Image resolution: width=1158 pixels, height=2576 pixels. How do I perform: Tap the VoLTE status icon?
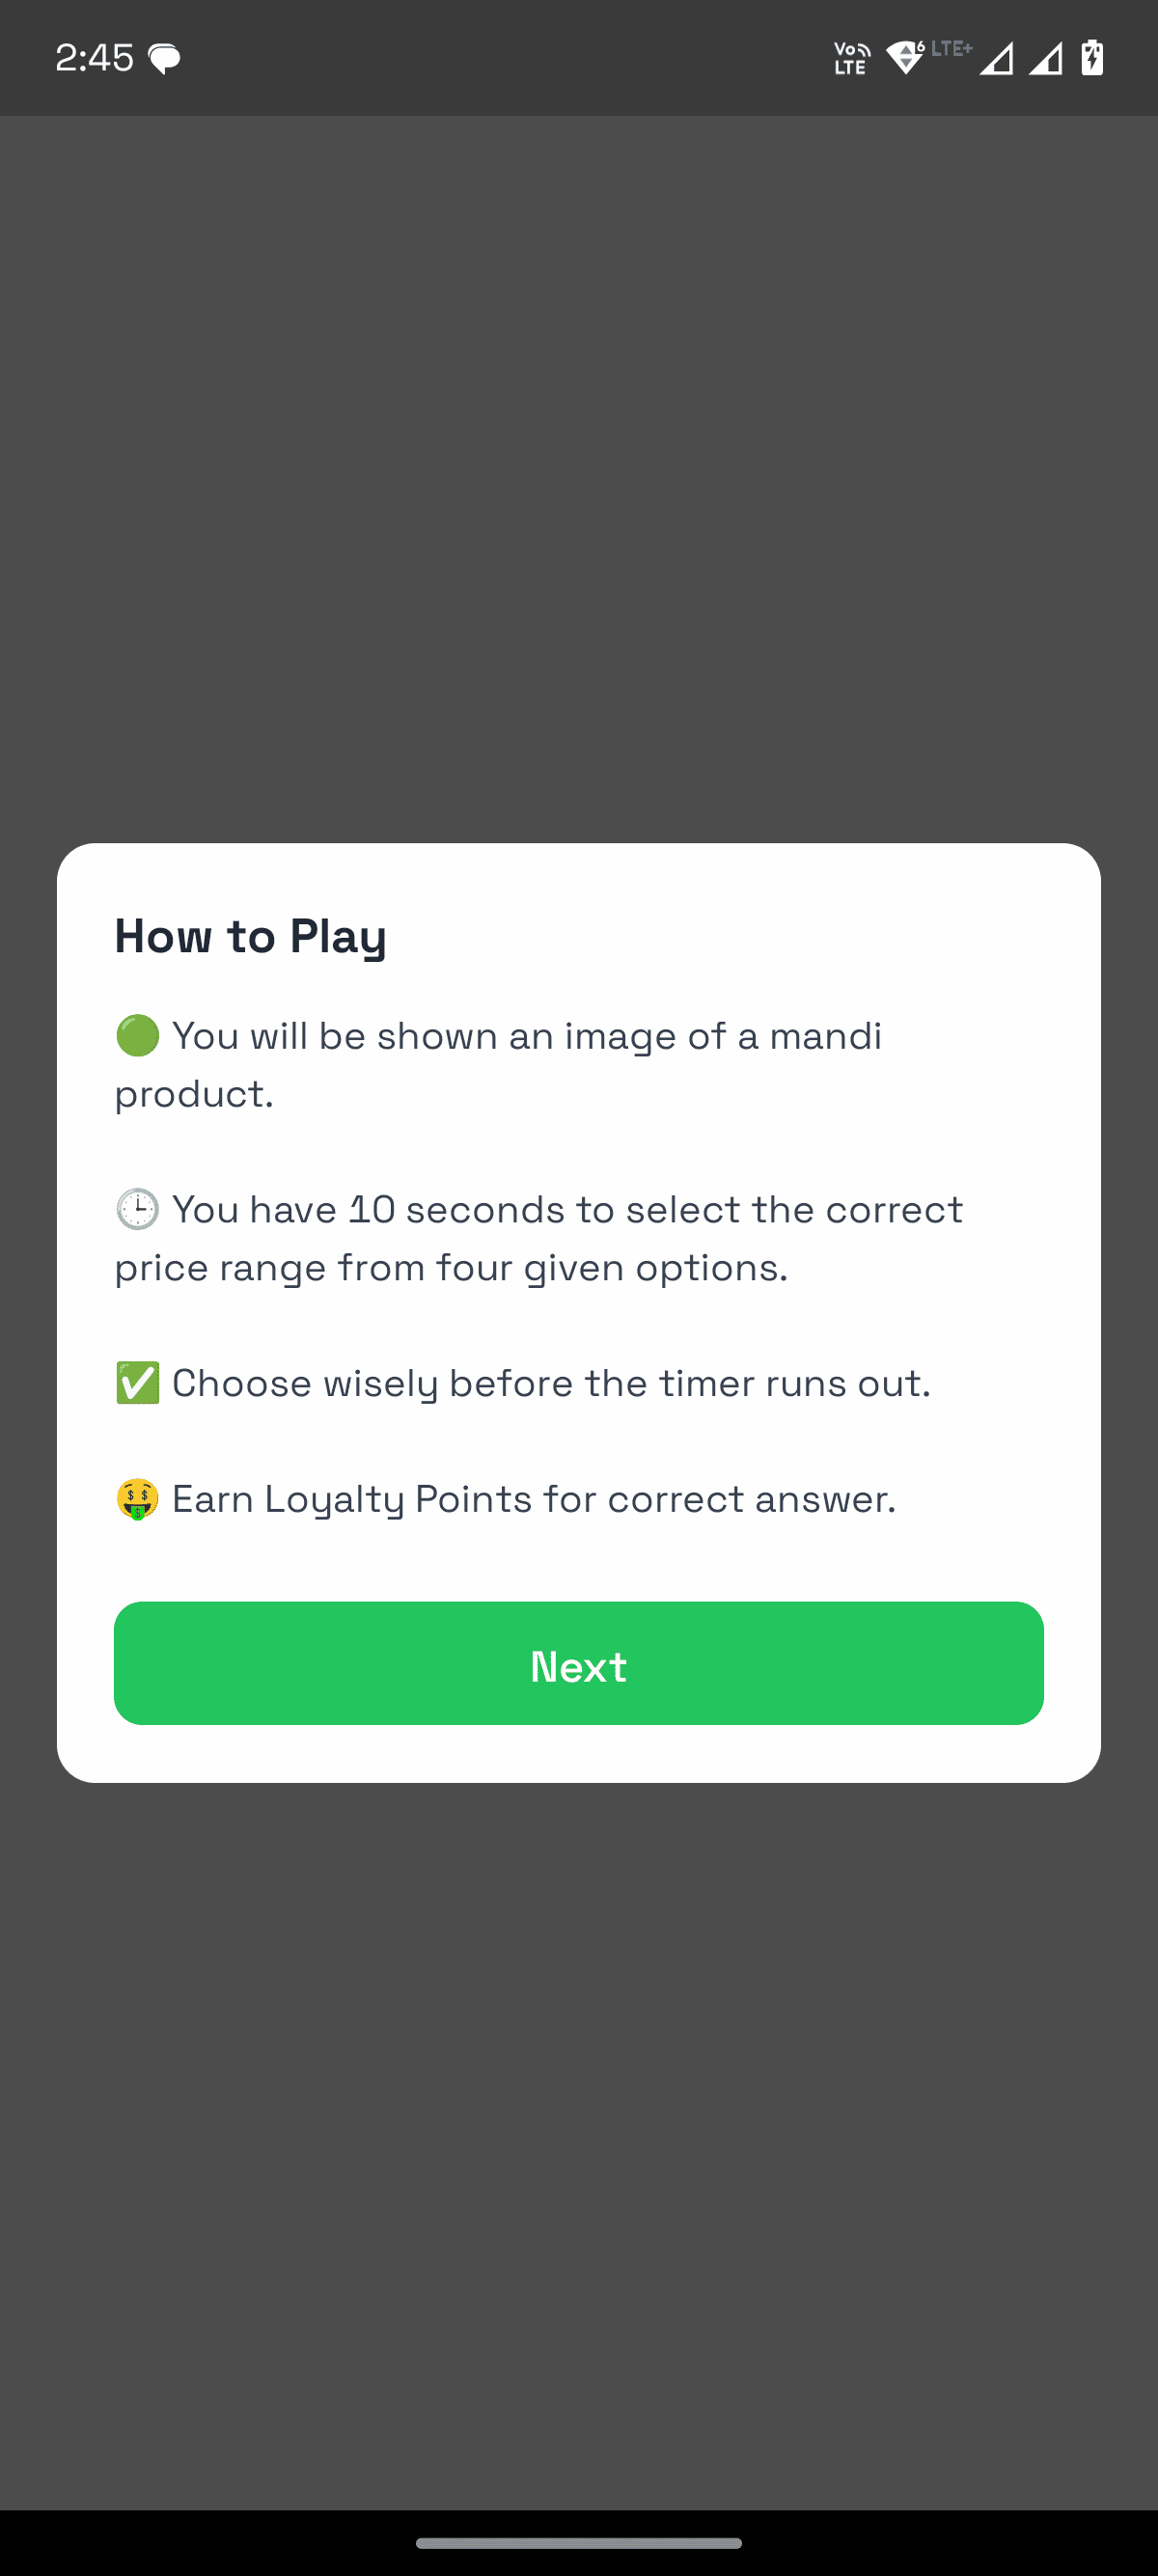[851, 59]
